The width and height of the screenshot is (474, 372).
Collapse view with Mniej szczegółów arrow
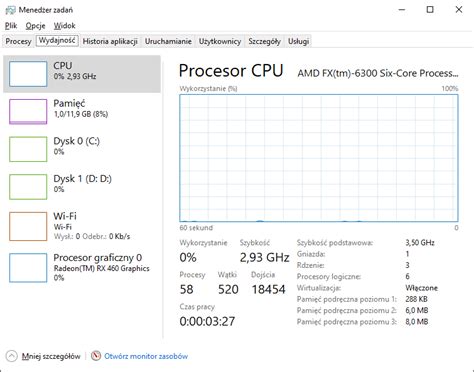point(11,356)
